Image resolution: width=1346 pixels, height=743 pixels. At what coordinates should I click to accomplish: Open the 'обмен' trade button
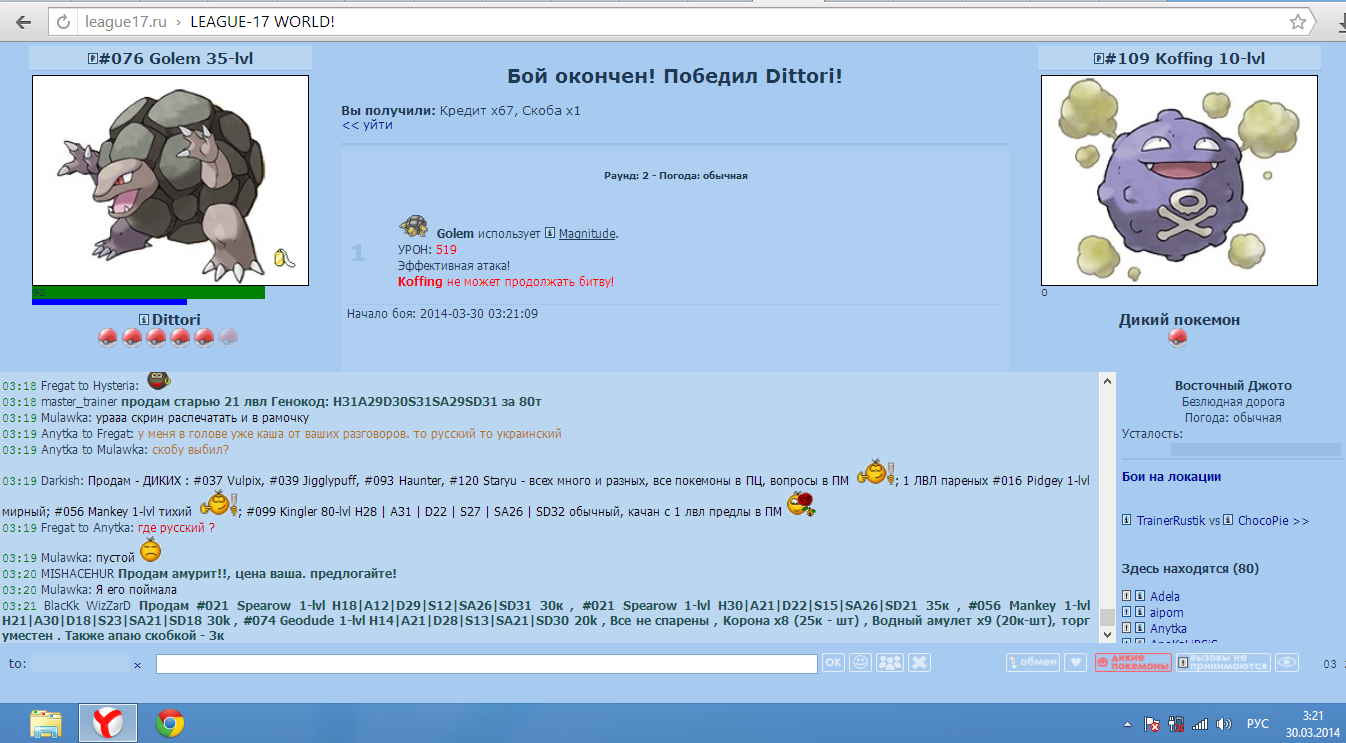coord(1032,662)
